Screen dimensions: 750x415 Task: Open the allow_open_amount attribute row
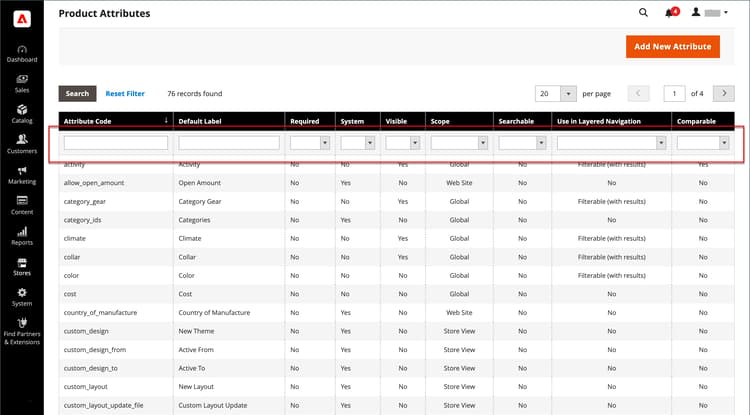(397, 183)
